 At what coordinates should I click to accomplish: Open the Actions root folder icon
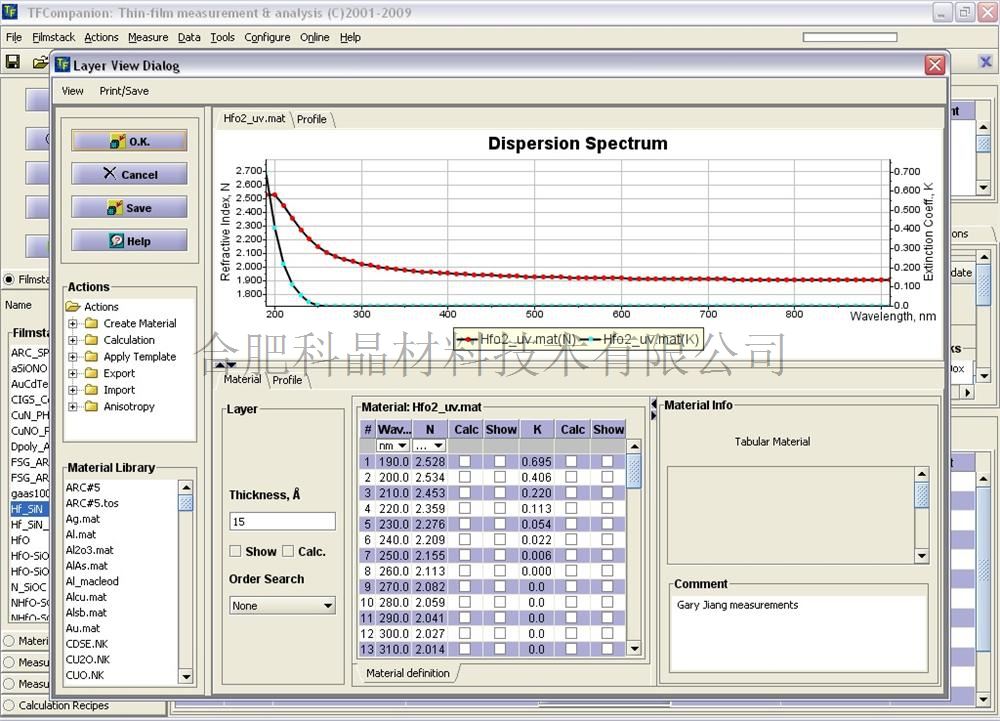(x=73, y=307)
